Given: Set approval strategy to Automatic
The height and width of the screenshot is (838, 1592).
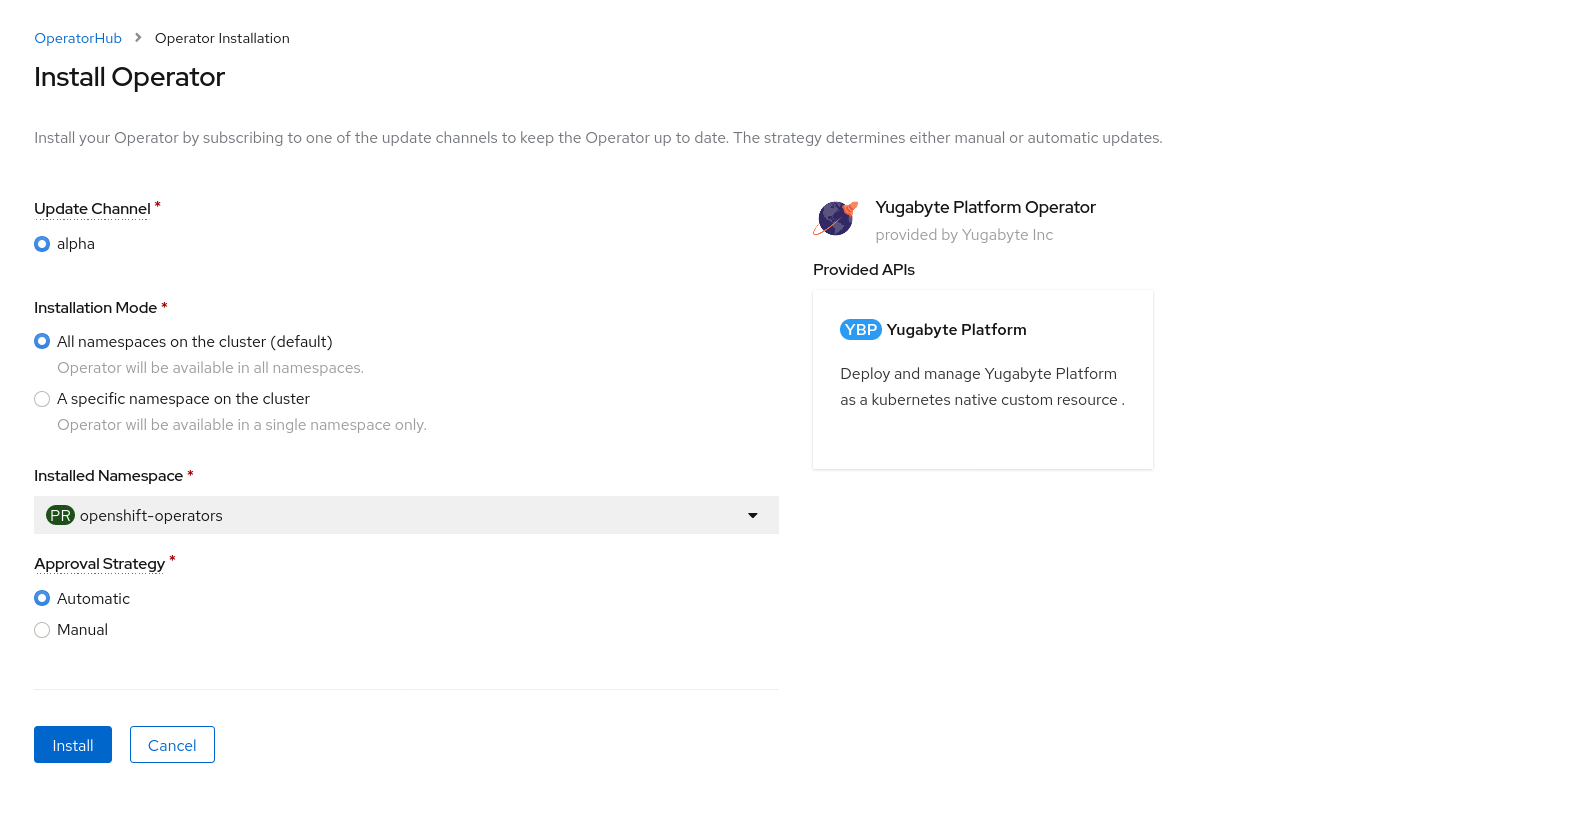Looking at the screenshot, I should [42, 599].
